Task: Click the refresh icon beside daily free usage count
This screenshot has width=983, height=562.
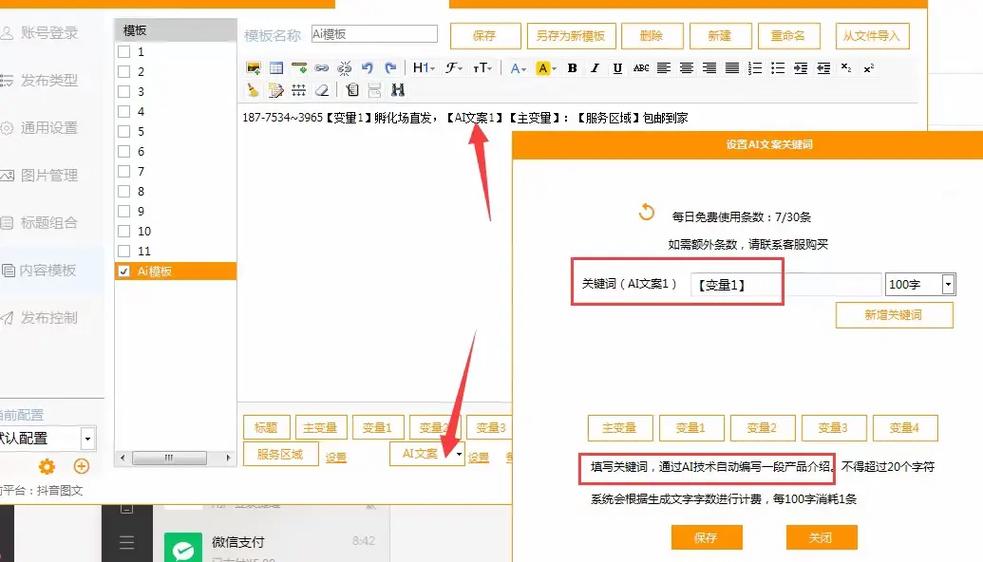Action: click(646, 213)
